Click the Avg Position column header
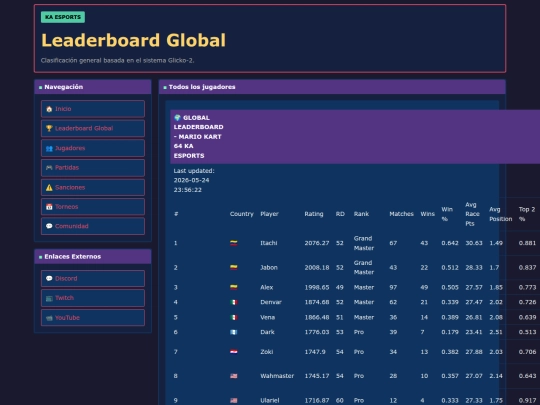Screen dimensions: 540x405 coord(500,214)
